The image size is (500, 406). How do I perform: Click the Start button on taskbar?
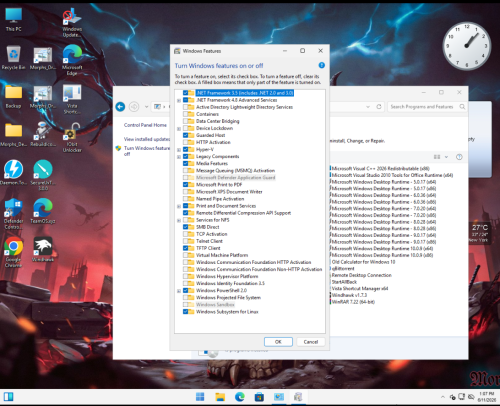tap(200, 397)
